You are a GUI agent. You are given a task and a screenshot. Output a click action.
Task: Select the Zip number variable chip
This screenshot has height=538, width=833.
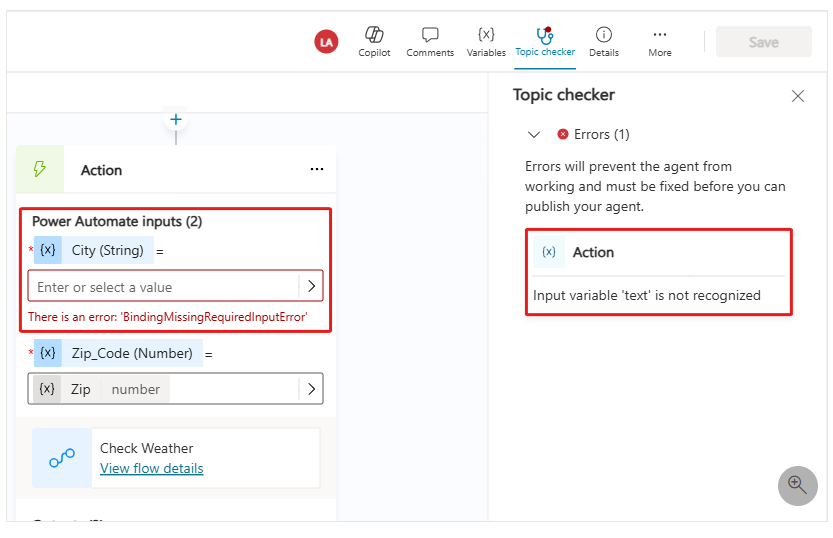click(x=100, y=389)
